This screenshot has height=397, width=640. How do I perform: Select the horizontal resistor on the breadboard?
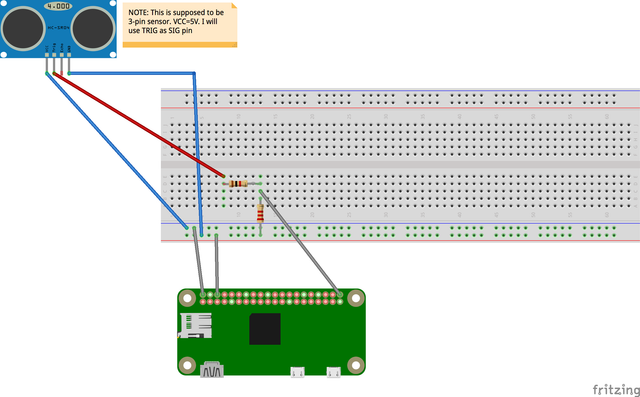coord(238,184)
